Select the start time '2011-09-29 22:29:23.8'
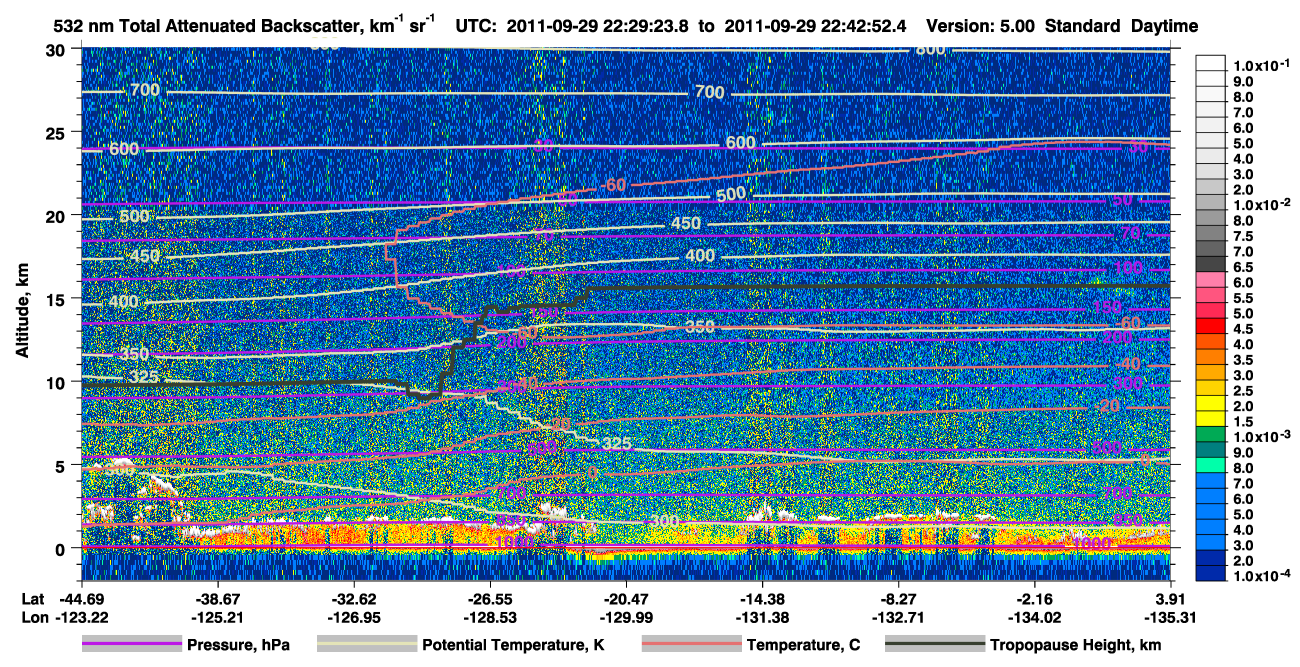Viewport: 1300px width, 667px height. pos(601,25)
